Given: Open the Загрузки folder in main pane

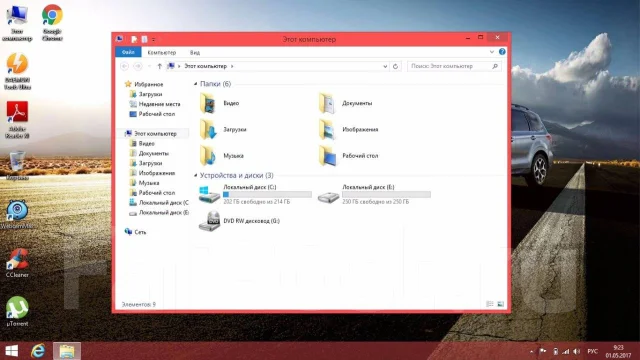Looking at the screenshot, I should point(223,129).
